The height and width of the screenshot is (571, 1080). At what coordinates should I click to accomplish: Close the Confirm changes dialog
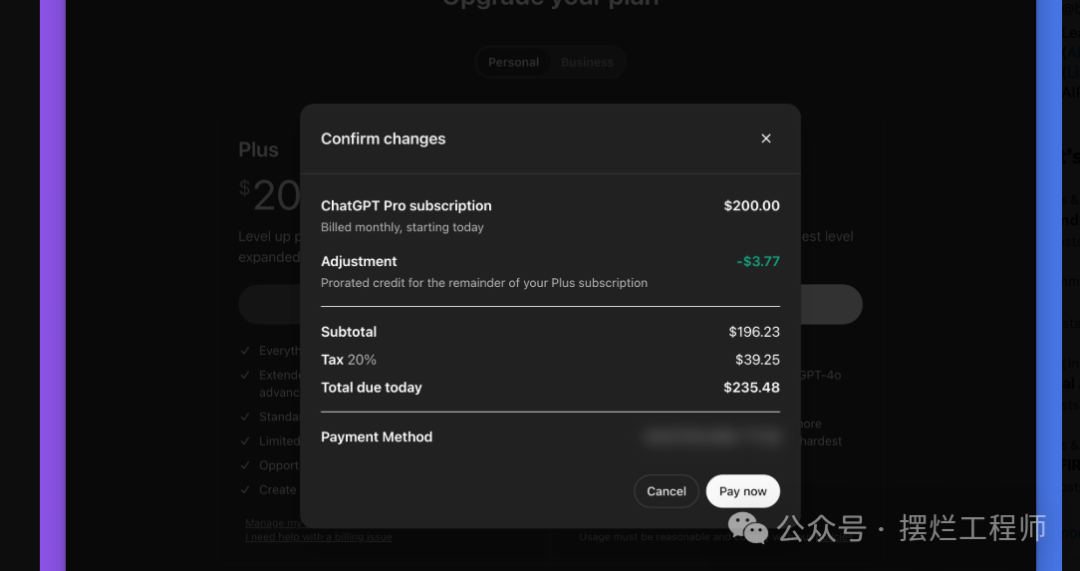pyautogui.click(x=766, y=139)
